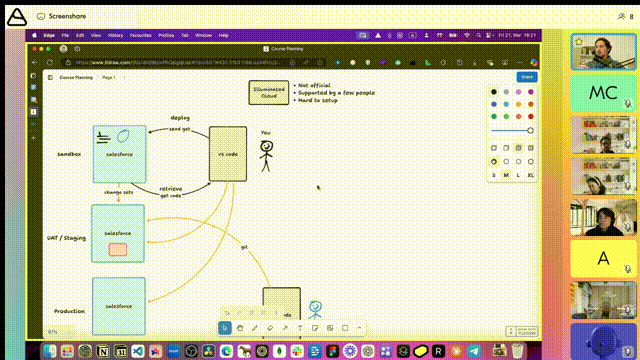This screenshot has height=360, width=640.
Task: Click the Course Planning document name
Action: click(x=76, y=77)
